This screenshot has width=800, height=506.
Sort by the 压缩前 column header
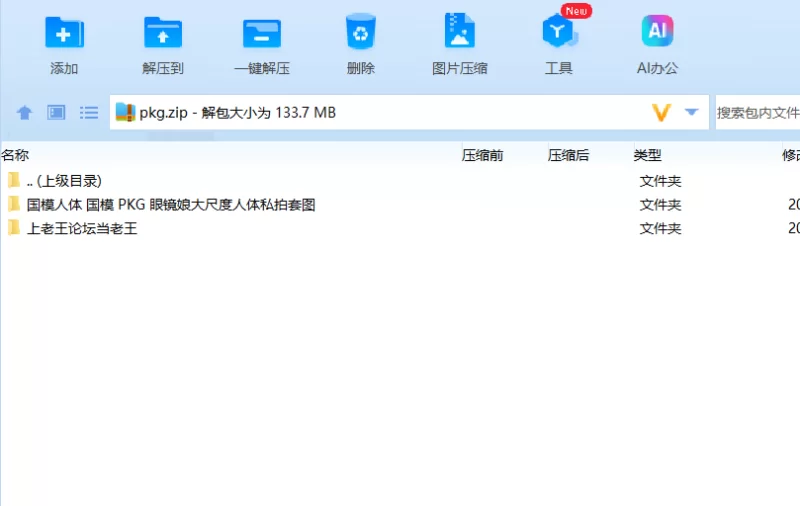click(x=482, y=155)
